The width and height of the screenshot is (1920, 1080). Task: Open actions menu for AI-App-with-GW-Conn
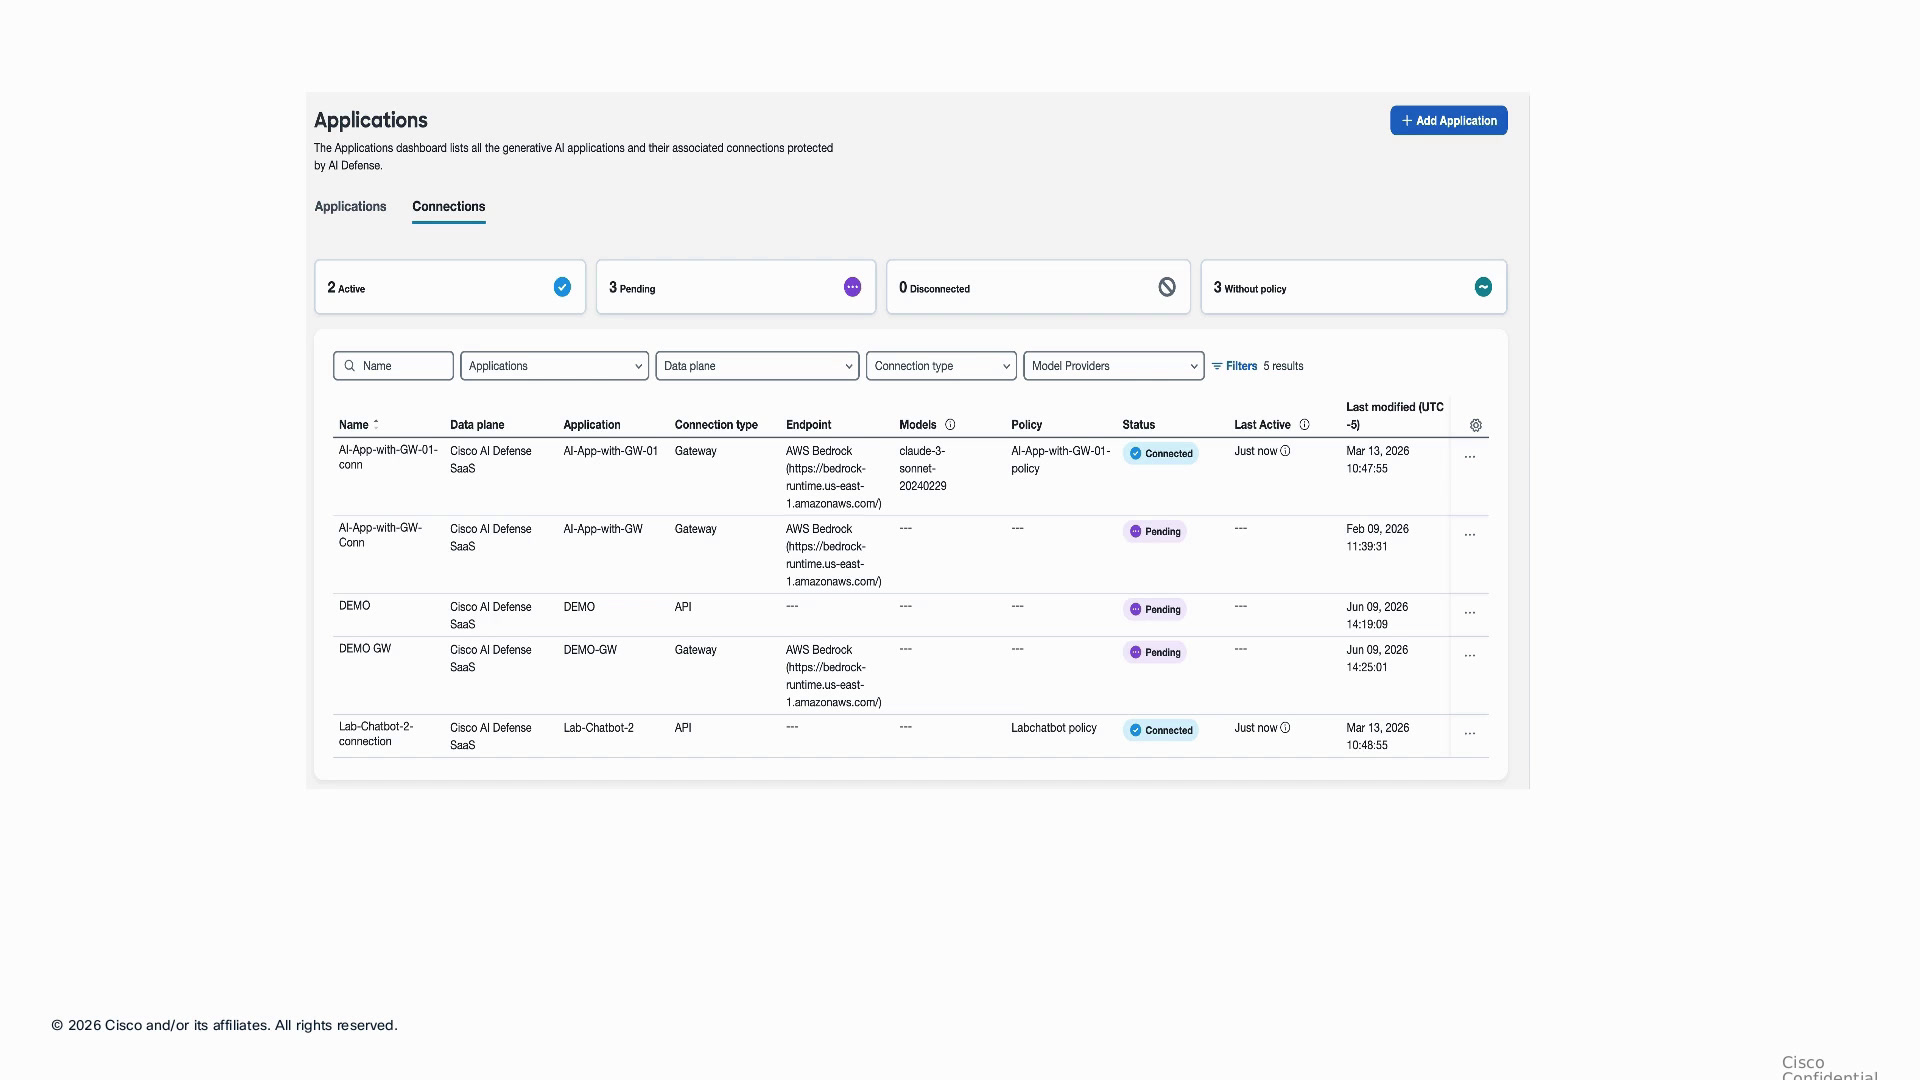click(1470, 535)
